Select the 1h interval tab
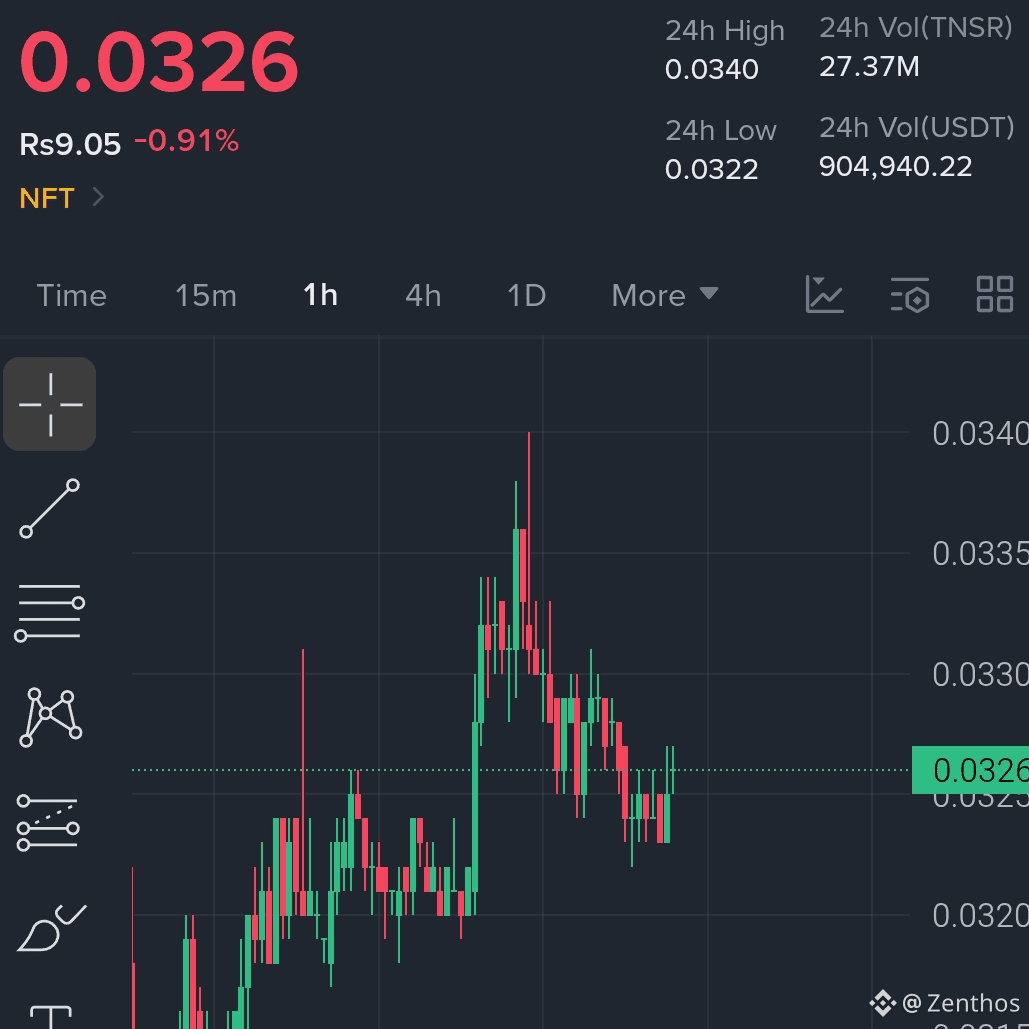The image size is (1029, 1029). tap(320, 295)
